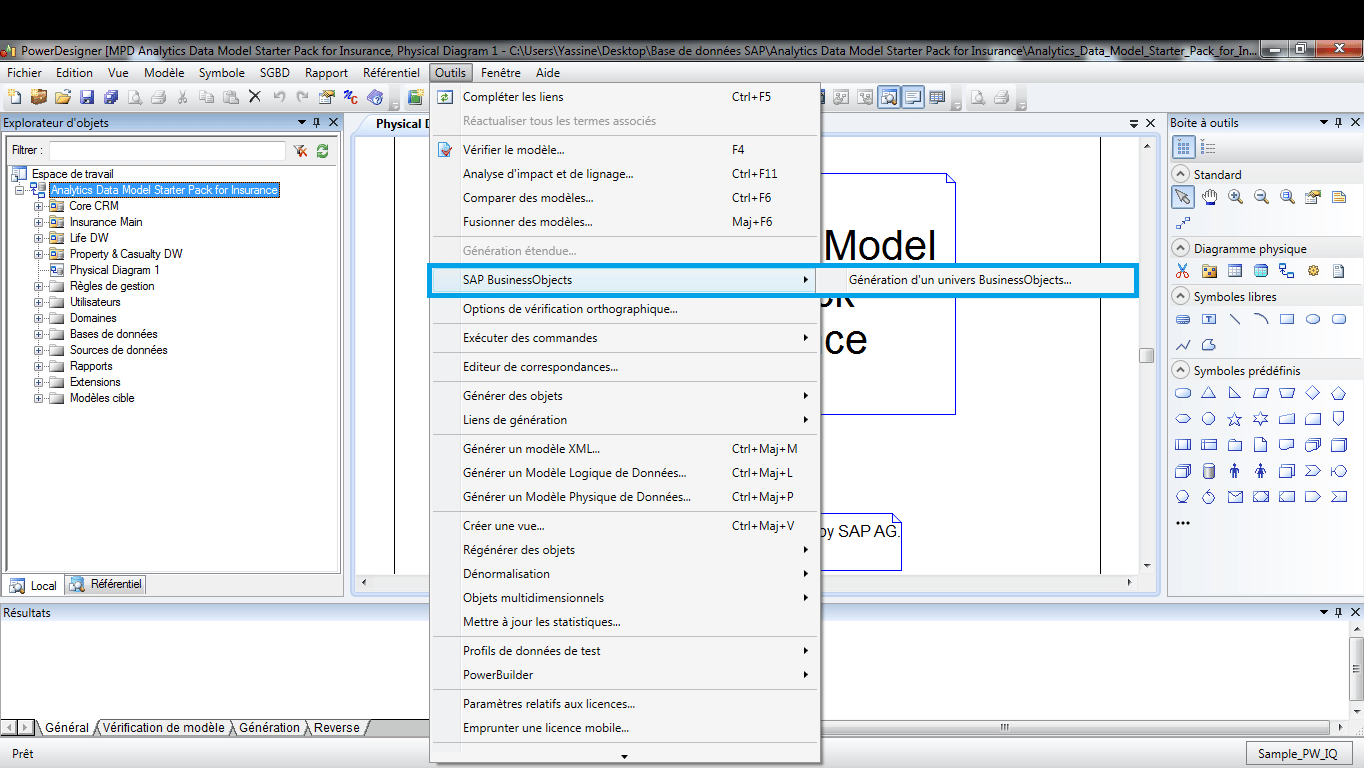Collapse the Symboles prédéfinis section
Screen dimensions: 1364x768
click(x=1180, y=371)
